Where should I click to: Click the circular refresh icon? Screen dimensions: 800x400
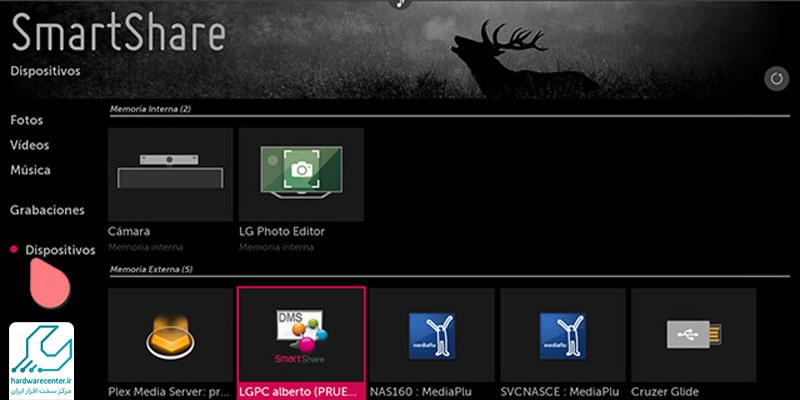coord(777,79)
